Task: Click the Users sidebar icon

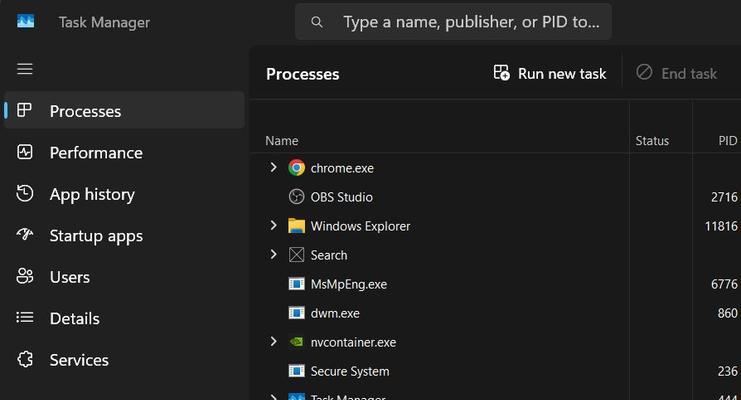Action: (x=25, y=276)
